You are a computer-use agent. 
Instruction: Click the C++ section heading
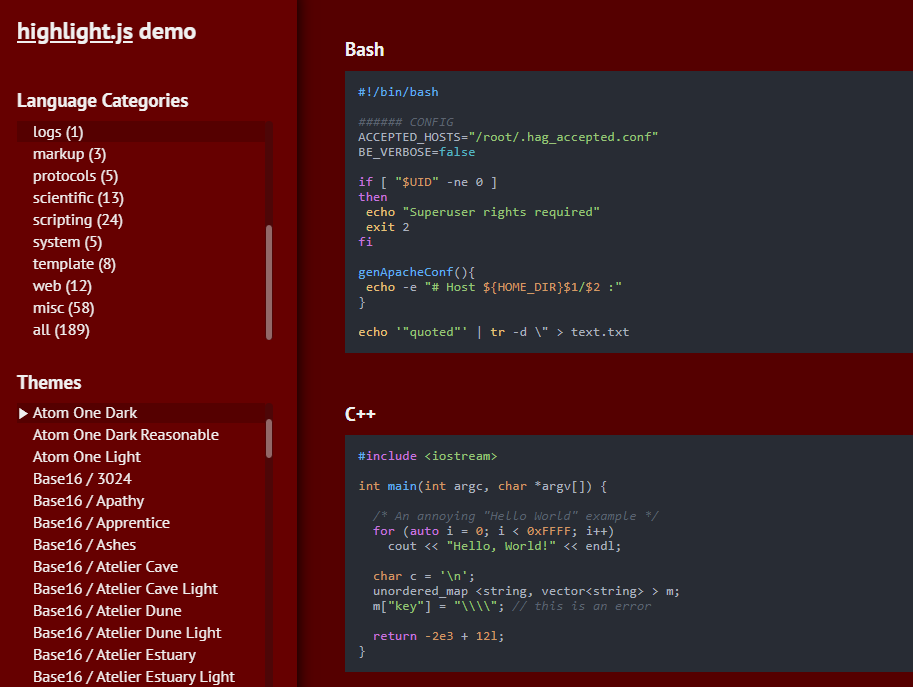pos(360,414)
